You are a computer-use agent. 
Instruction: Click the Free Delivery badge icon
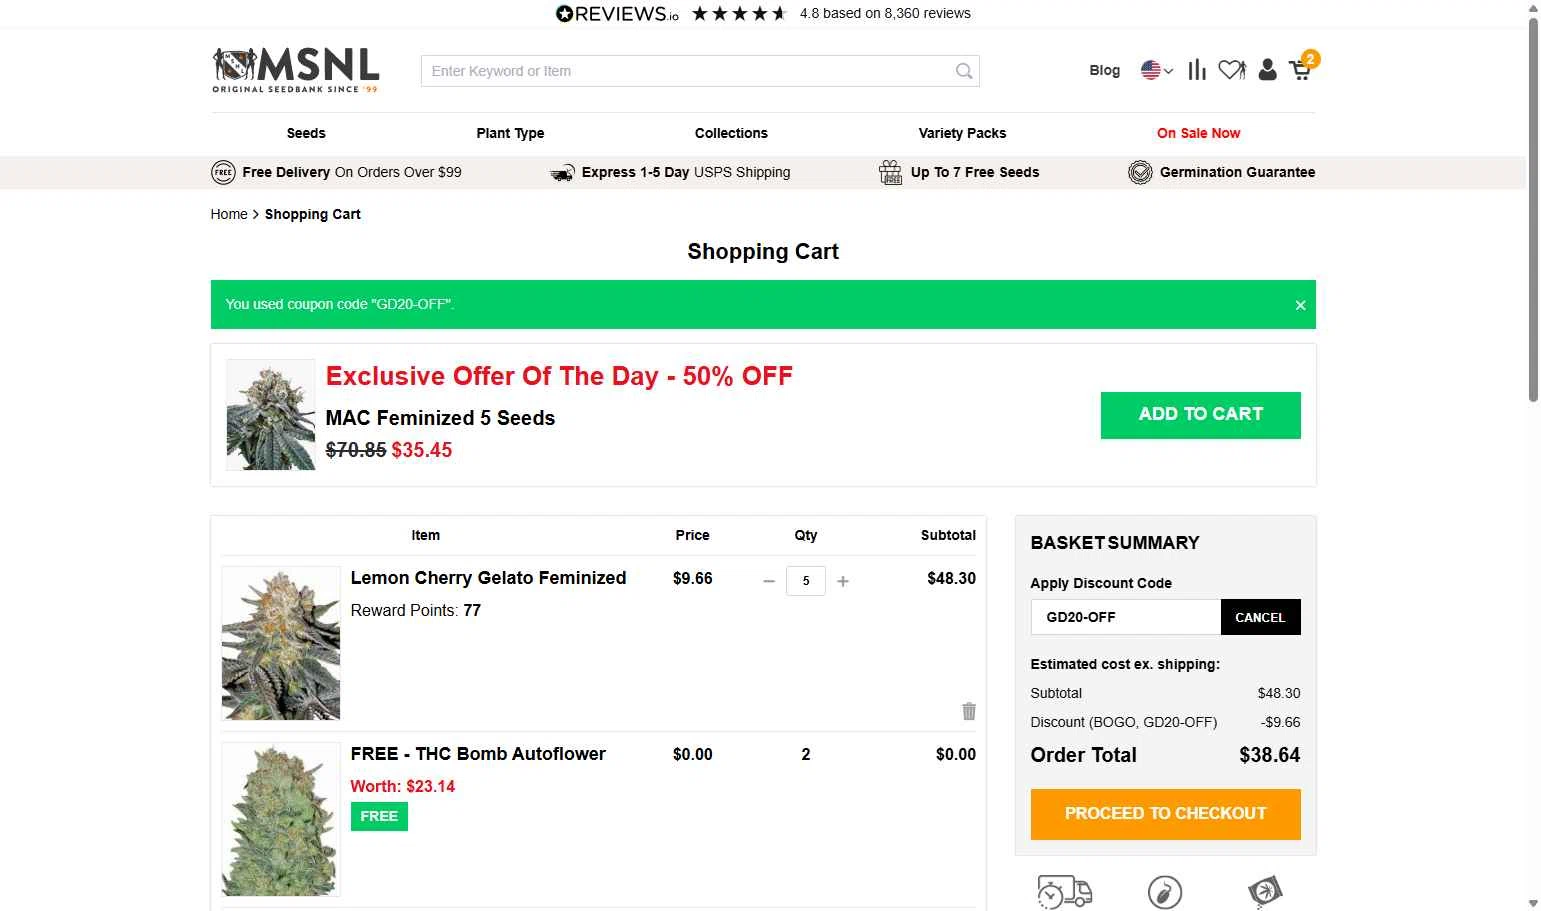223,172
